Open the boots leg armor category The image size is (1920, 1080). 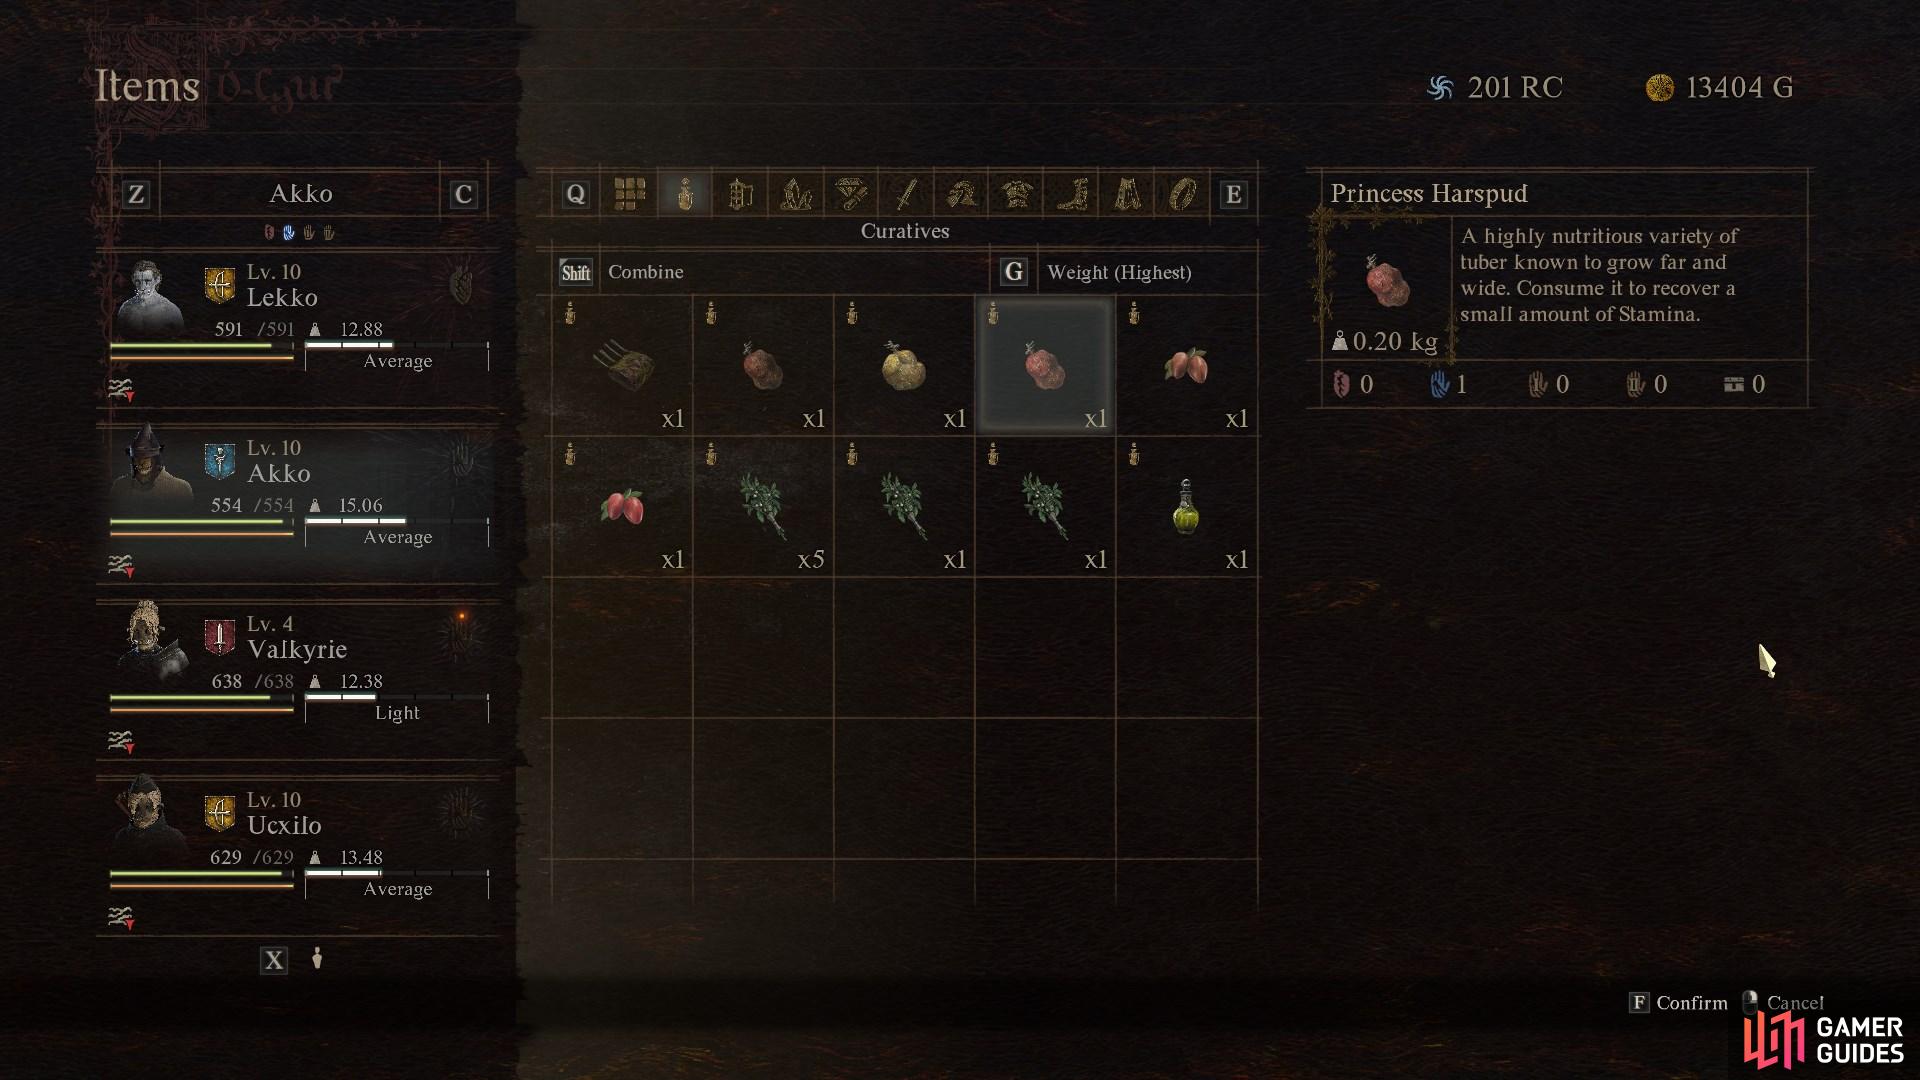tap(1072, 193)
